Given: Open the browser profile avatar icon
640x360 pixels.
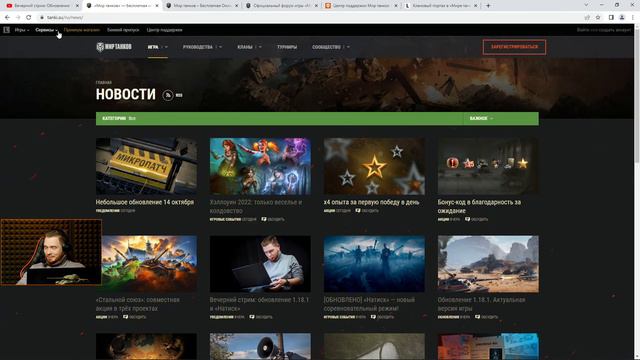Looking at the screenshot, I should [x=622, y=17].
